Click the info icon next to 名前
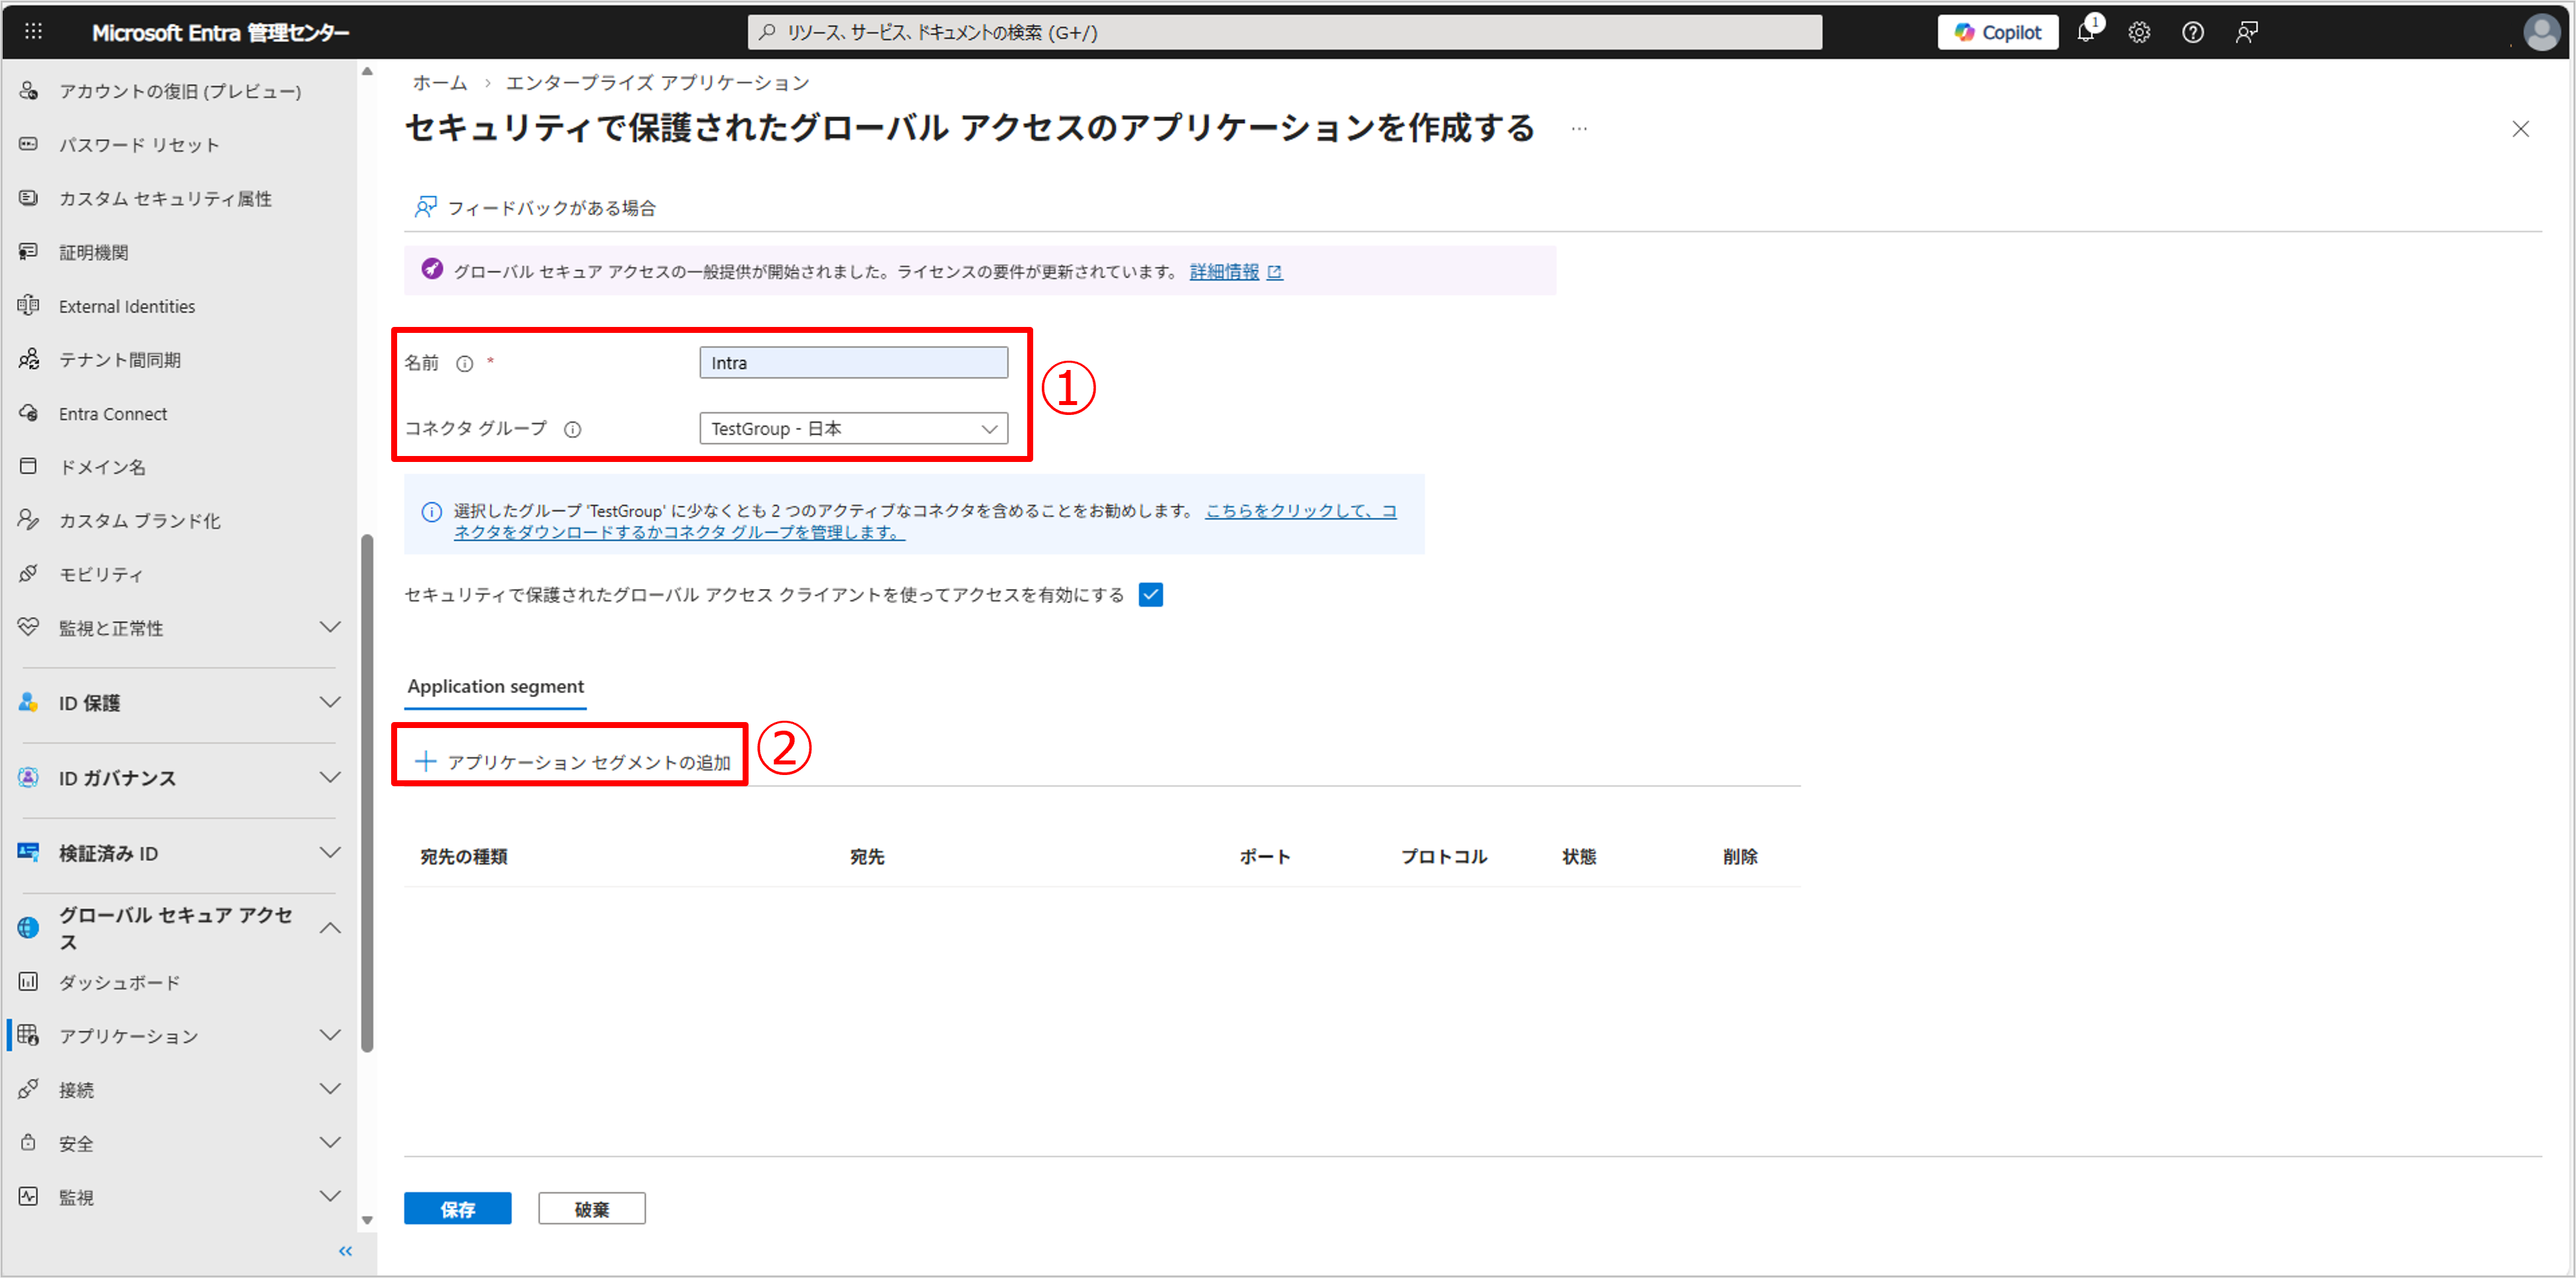The width and height of the screenshot is (2576, 1278). [465, 363]
